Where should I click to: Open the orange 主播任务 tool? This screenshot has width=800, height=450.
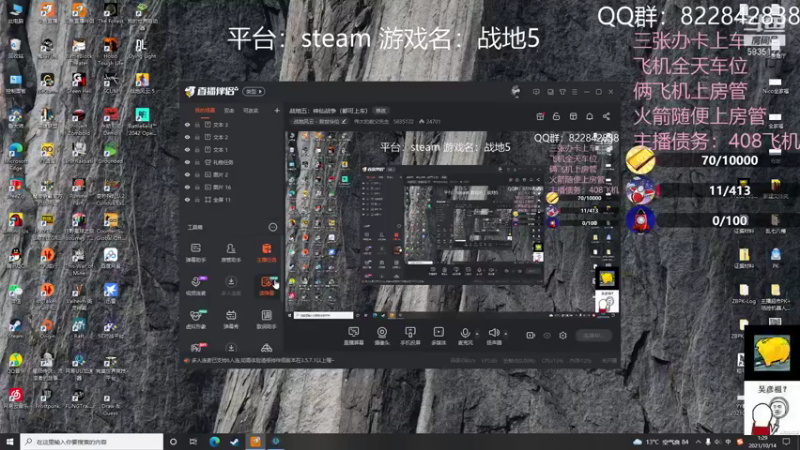click(266, 253)
